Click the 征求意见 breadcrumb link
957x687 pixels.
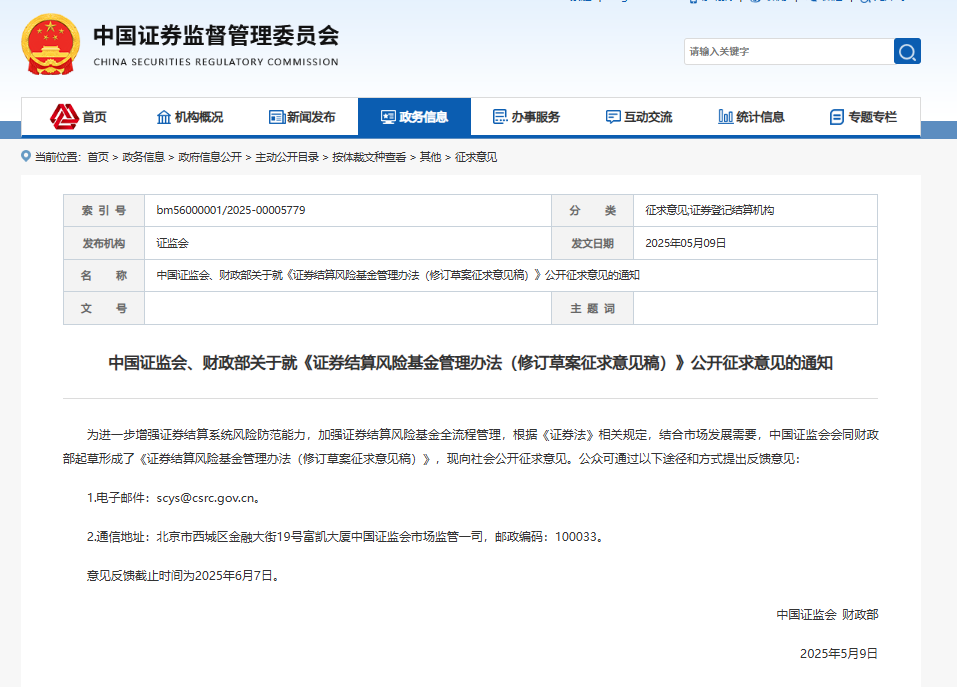coord(476,157)
